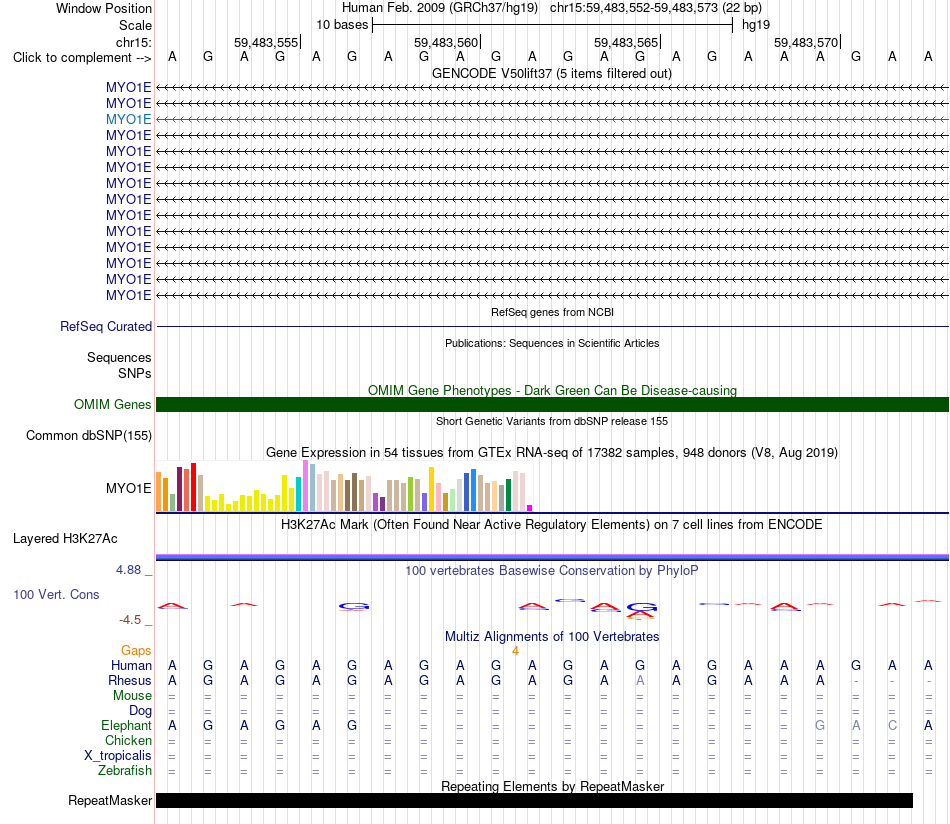Click the orange gap count '4' in Multiz track

tap(515, 651)
